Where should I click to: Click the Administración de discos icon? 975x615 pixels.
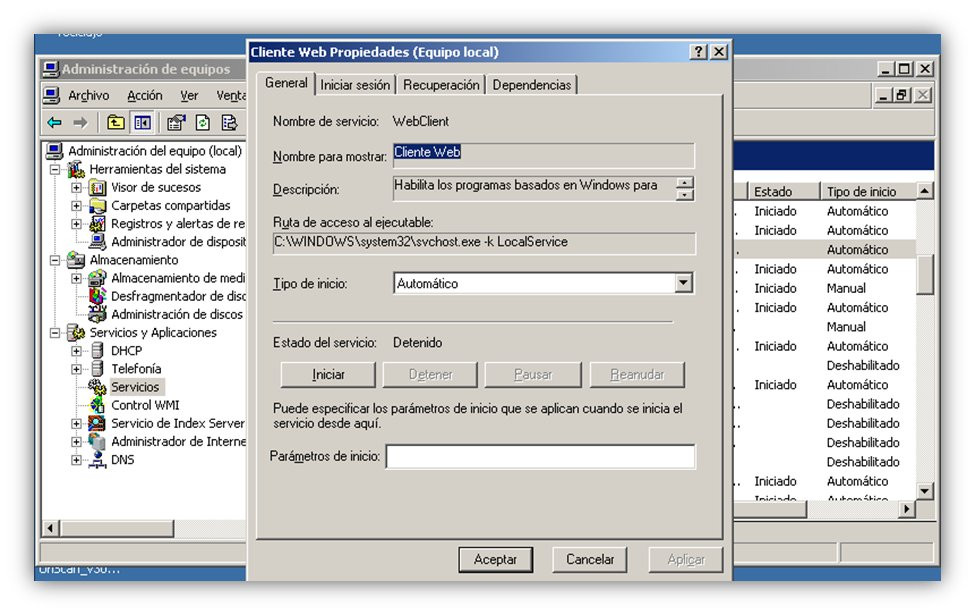[x=97, y=313]
